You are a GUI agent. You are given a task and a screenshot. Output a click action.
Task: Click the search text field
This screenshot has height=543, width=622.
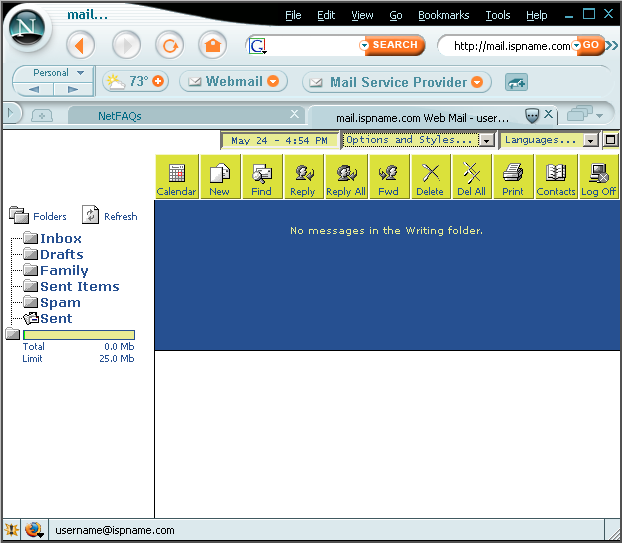tap(313, 46)
